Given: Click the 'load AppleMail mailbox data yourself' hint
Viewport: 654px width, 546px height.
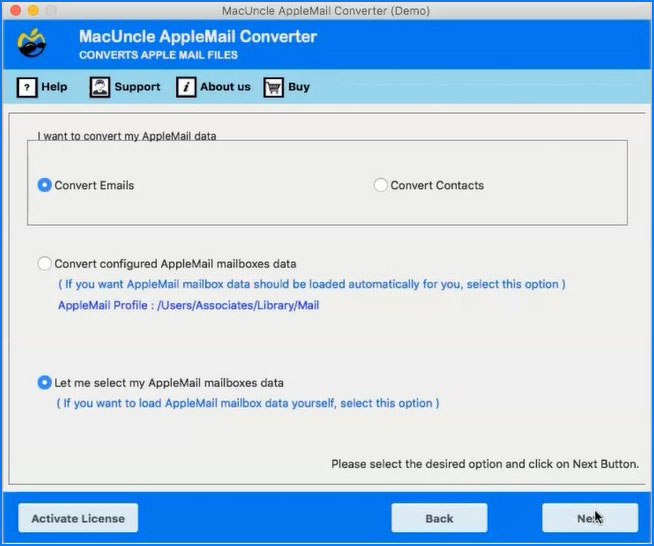Looking at the screenshot, I should [248, 403].
